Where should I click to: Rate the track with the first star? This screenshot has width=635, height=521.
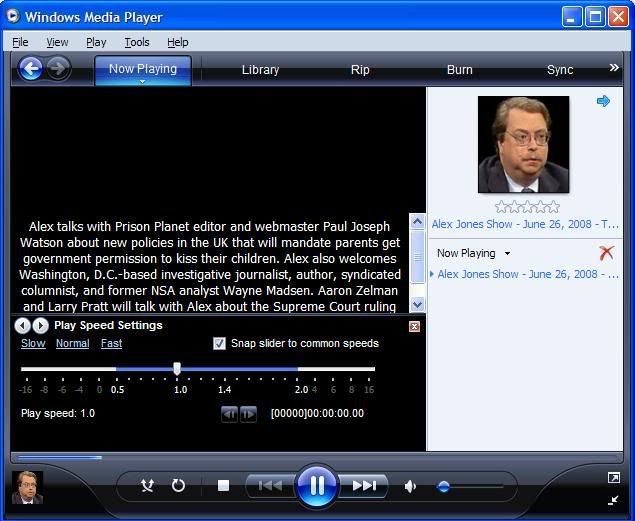(x=501, y=207)
